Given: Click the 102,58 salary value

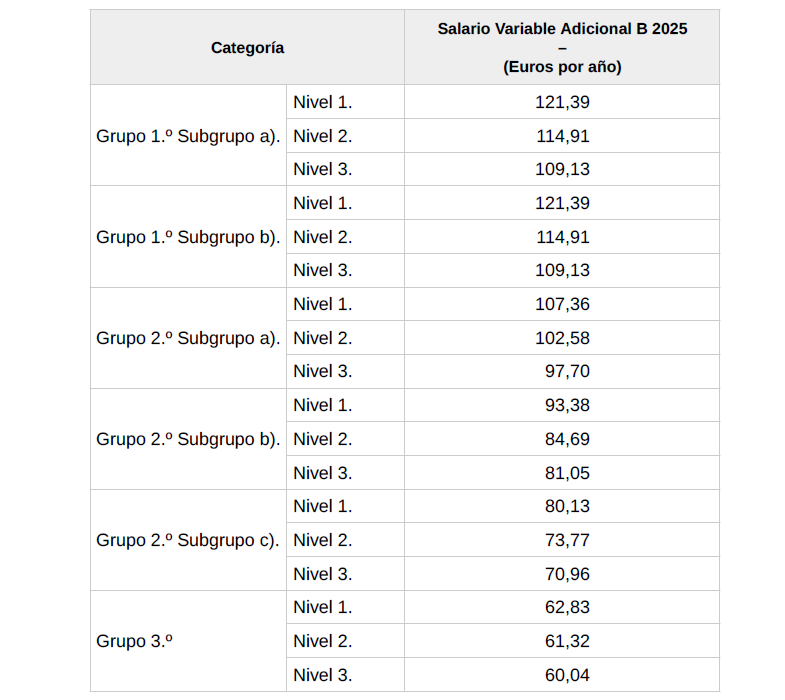Looking at the screenshot, I should tap(562, 338).
